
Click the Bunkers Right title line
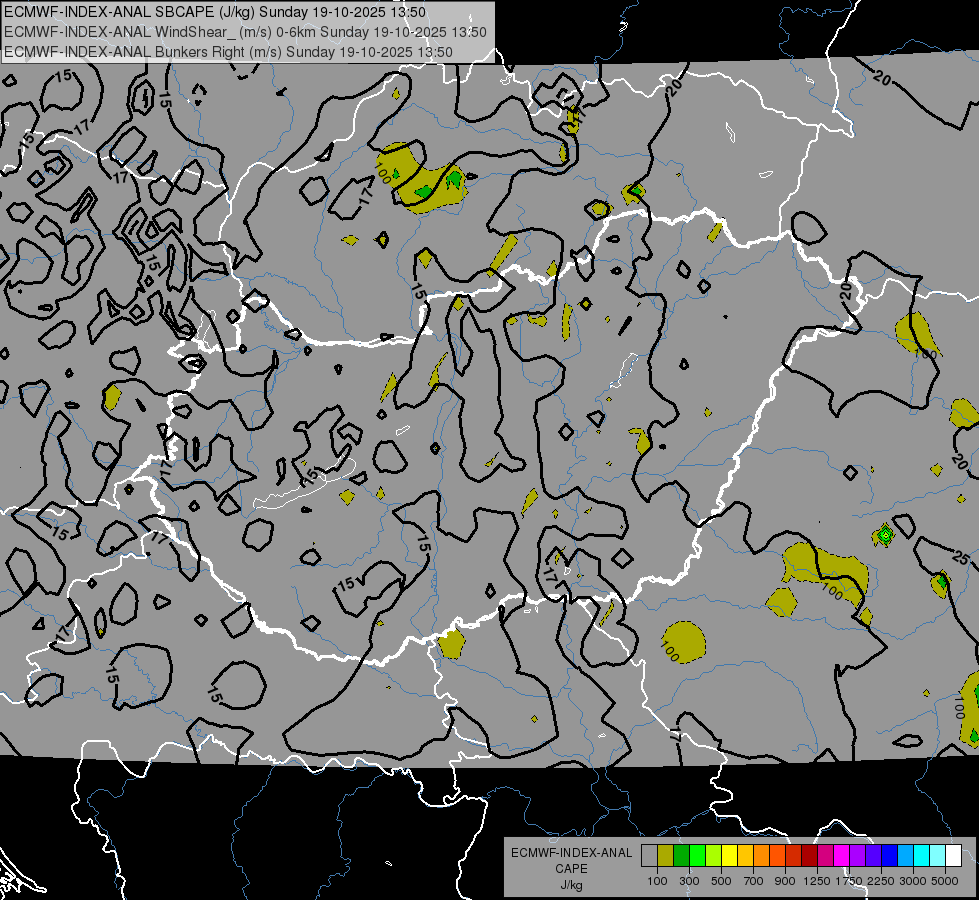pyautogui.click(x=228, y=52)
